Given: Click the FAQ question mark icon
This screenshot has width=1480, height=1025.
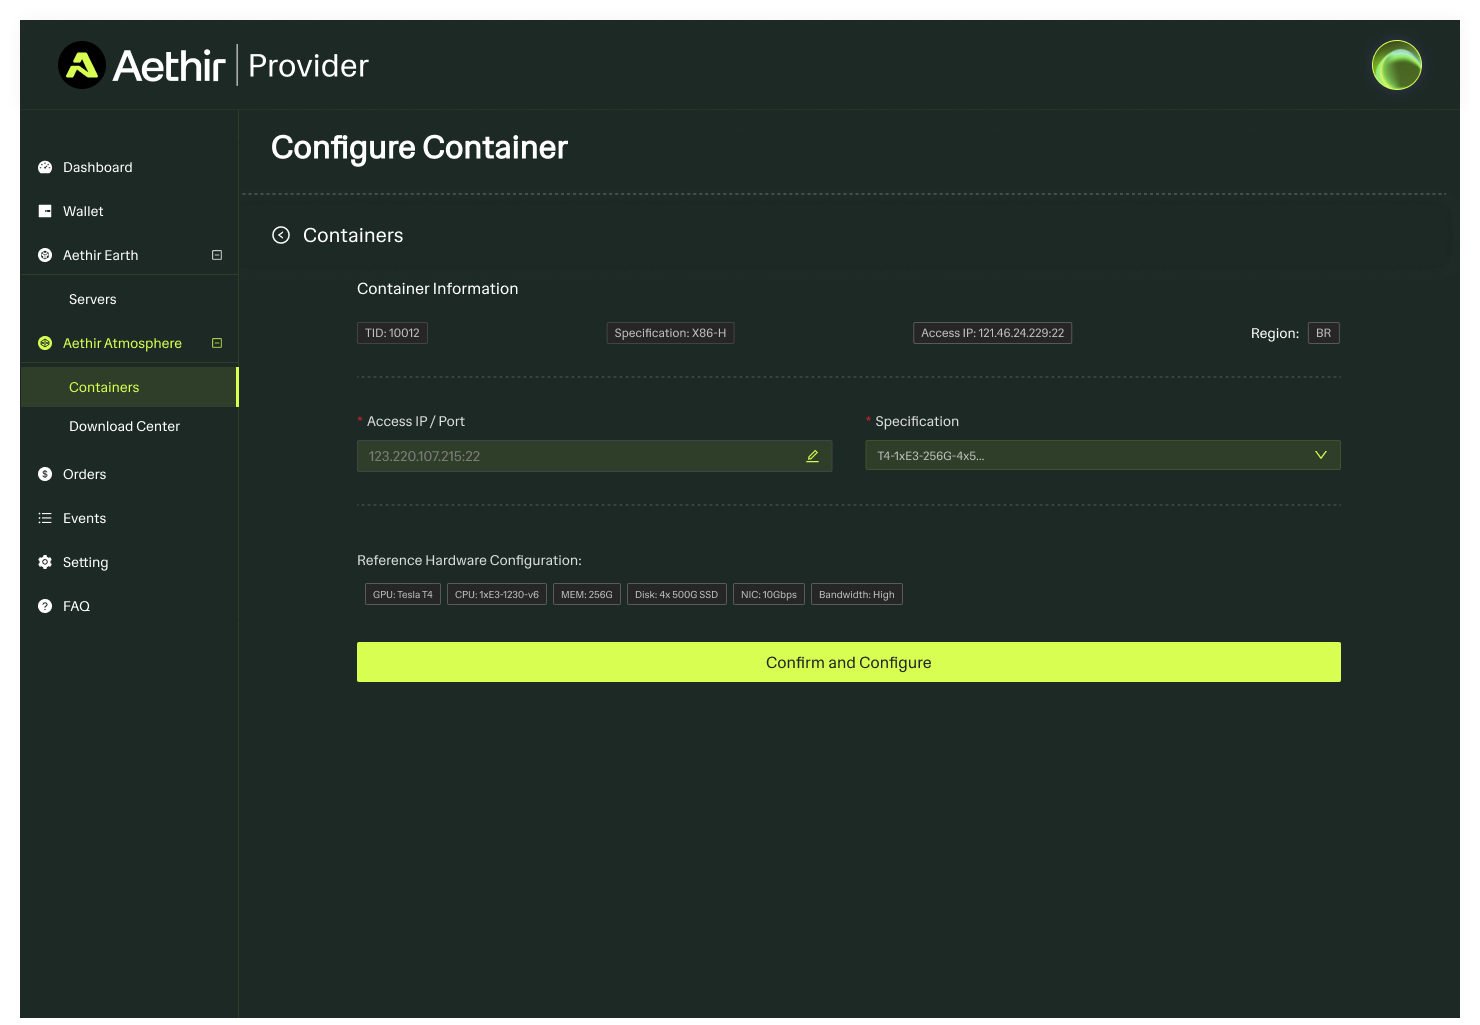Looking at the screenshot, I should click(x=45, y=606).
